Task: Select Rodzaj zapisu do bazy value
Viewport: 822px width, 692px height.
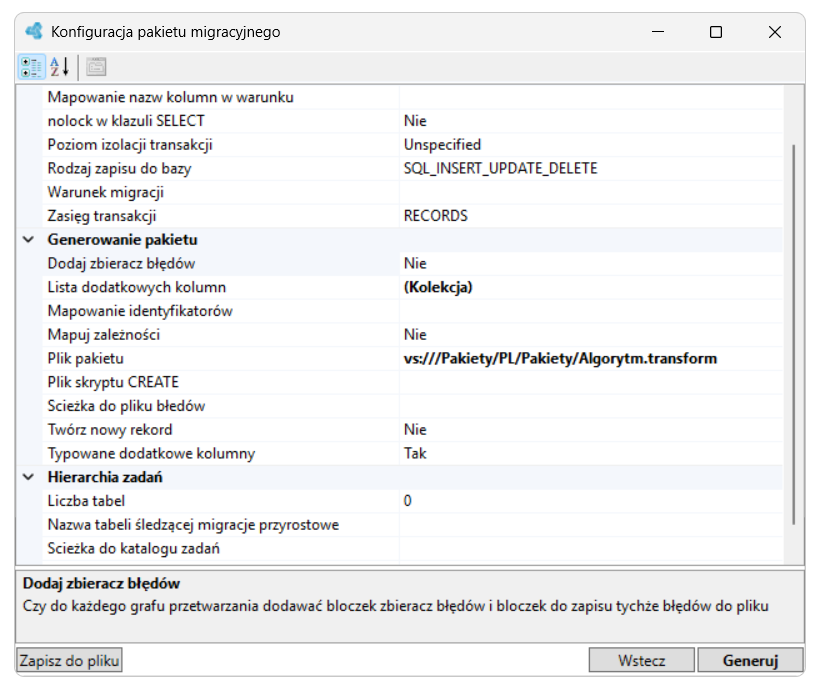Action: coord(591,168)
